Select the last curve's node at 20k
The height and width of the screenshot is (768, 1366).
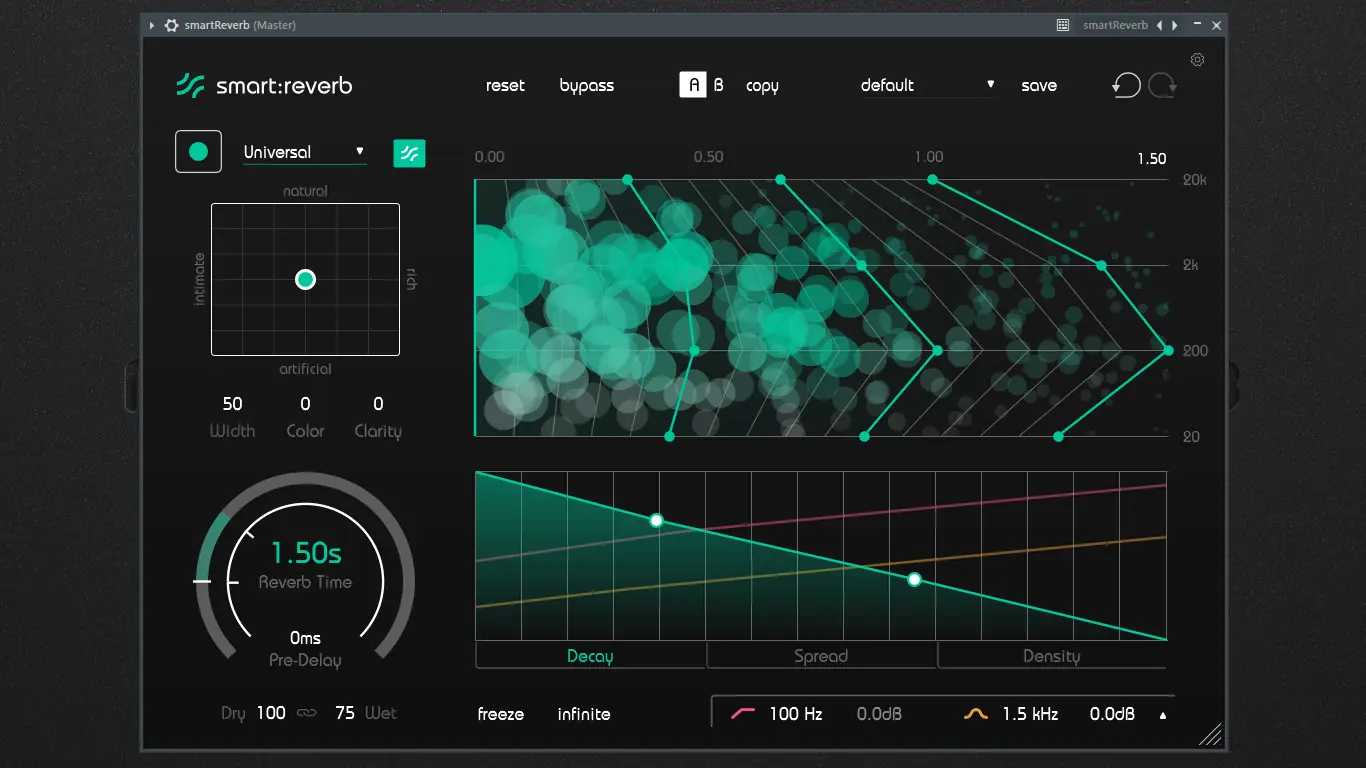click(933, 180)
